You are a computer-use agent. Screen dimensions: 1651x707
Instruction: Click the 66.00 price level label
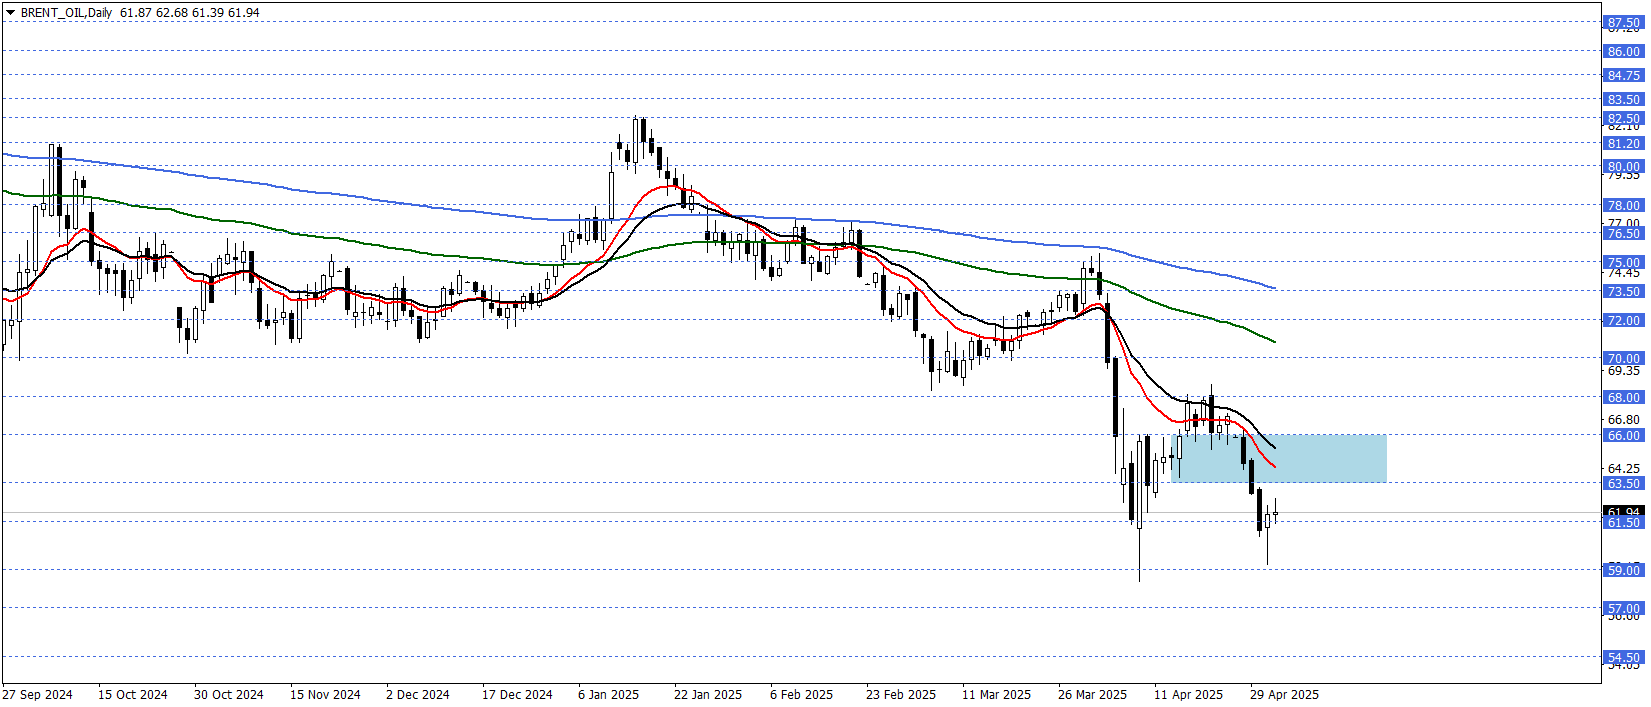tap(1624, 435)
